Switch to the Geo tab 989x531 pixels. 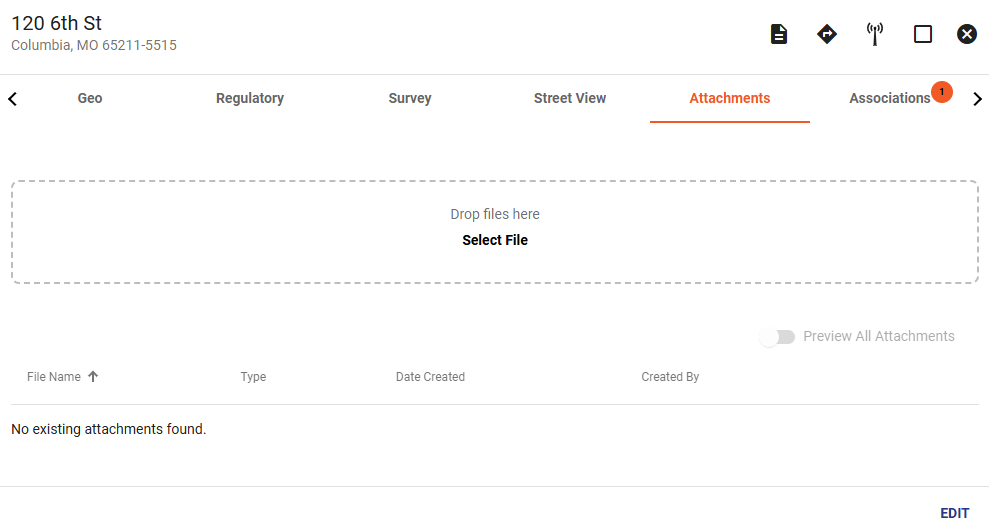tap(90, 98)
